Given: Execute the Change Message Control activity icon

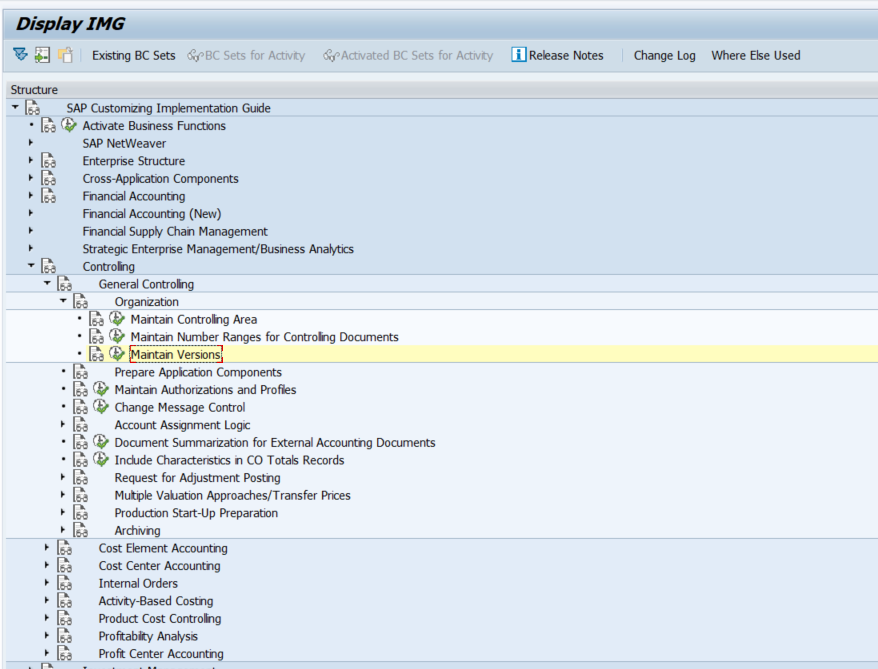Looking at the screenshot, I should [101, 406].
